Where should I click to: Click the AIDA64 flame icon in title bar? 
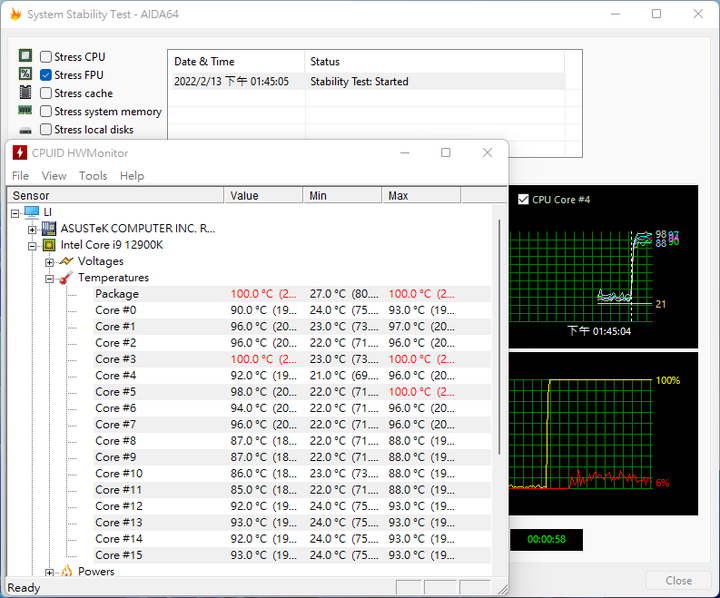tap(15, 14)
